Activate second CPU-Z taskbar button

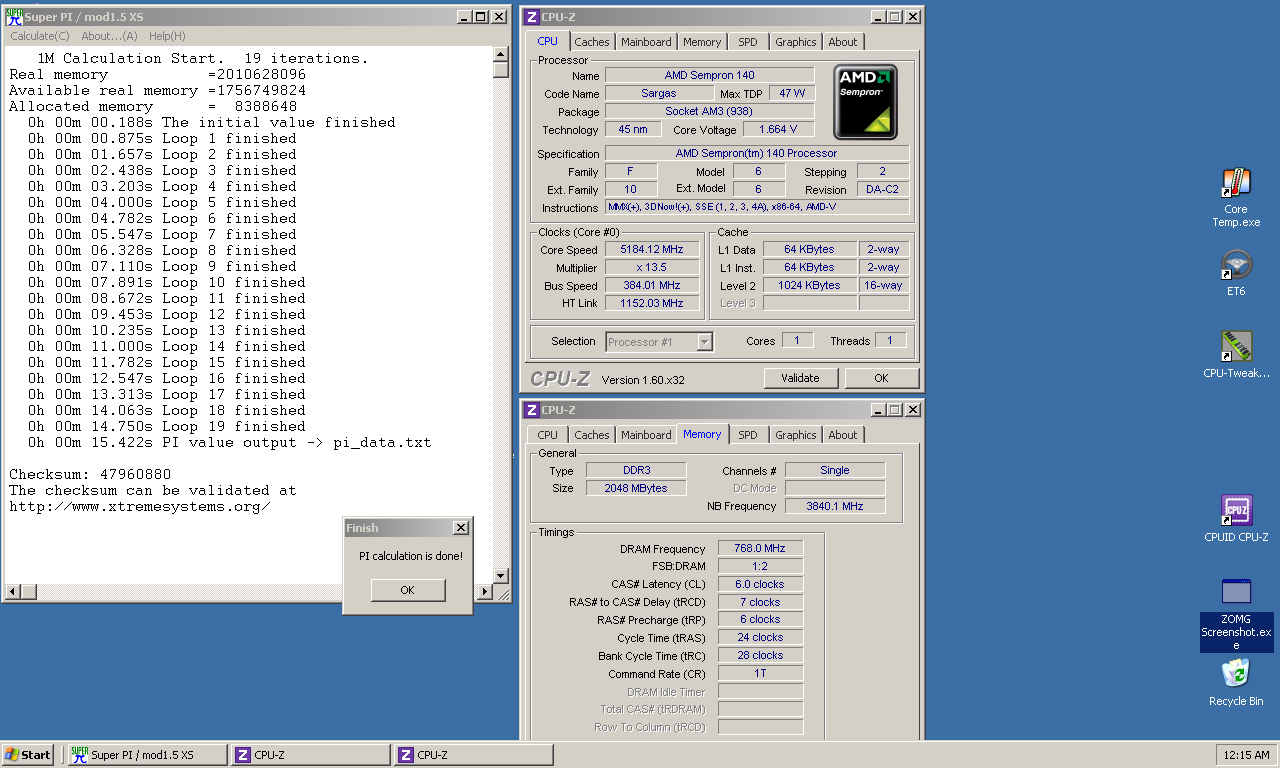473,755
